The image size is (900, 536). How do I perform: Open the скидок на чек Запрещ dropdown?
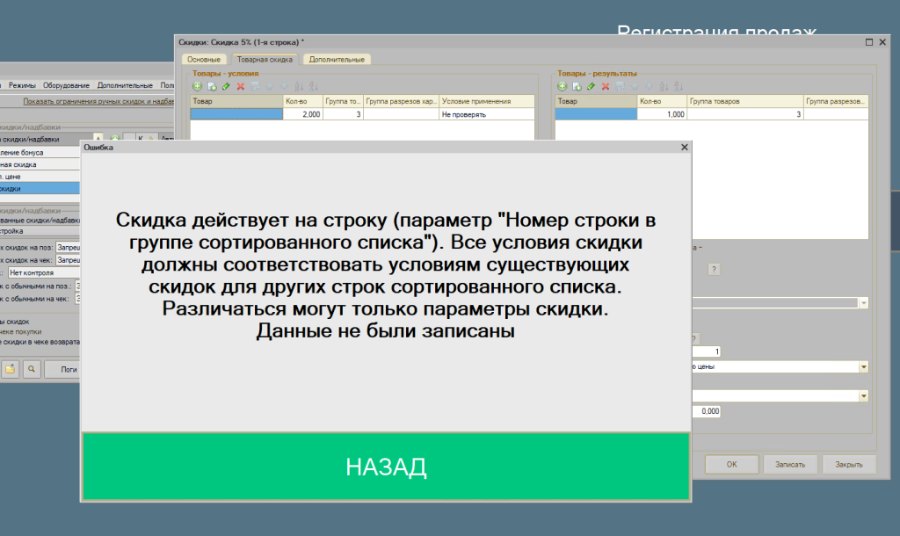(68, 260)
